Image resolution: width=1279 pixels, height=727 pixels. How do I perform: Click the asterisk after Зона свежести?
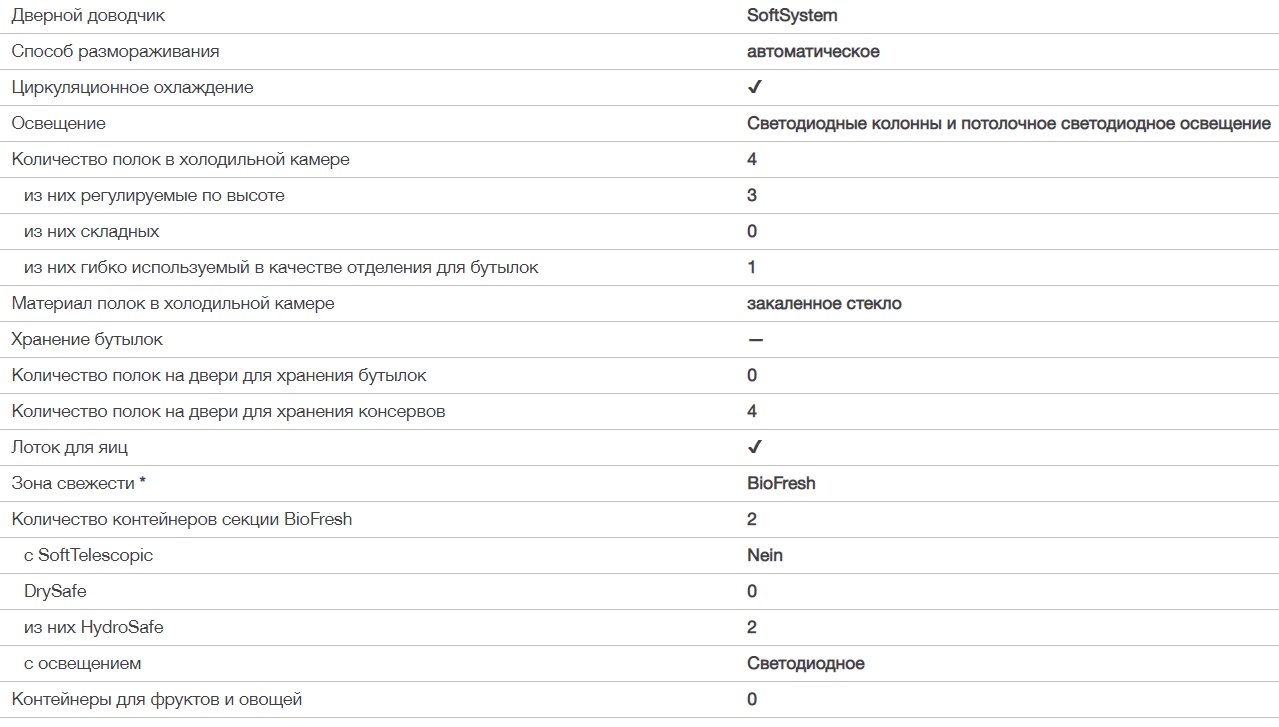(143, 482)
